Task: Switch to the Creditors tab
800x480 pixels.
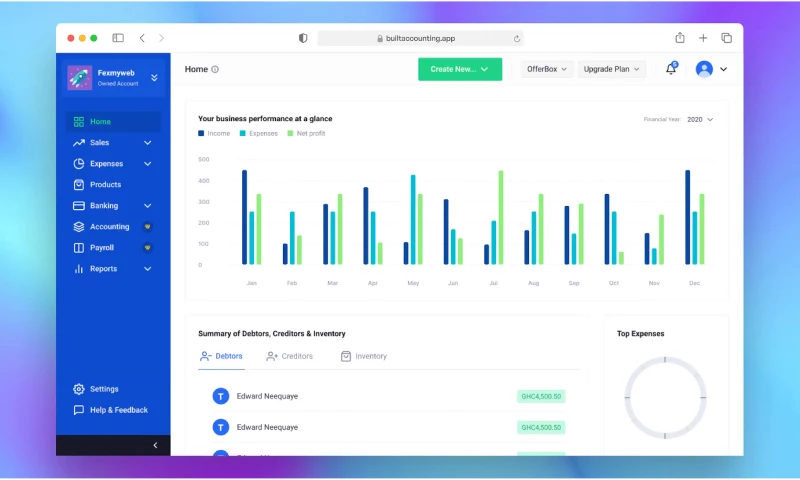Action: pyautogui.click(x=290, y=356)
